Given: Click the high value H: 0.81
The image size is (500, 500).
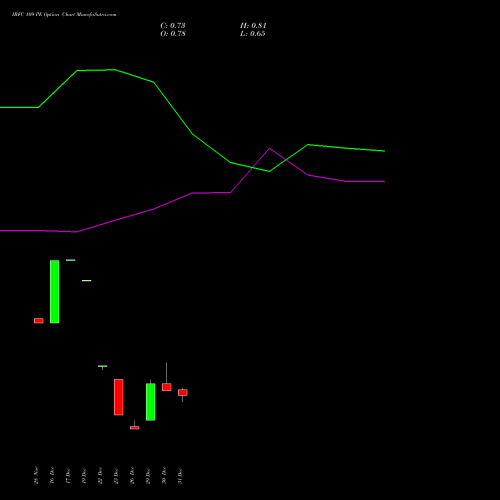Looking at the screenshot, I should 253,26.
